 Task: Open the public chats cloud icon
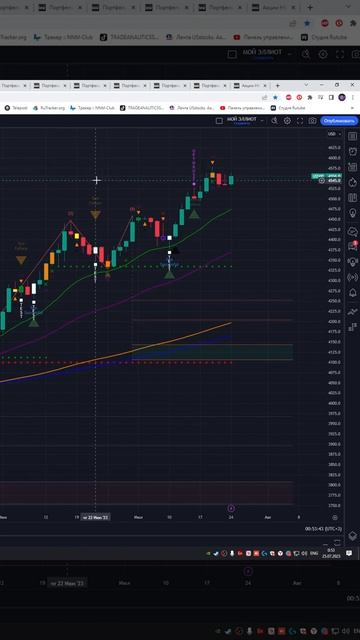click(x=353, y=231)
